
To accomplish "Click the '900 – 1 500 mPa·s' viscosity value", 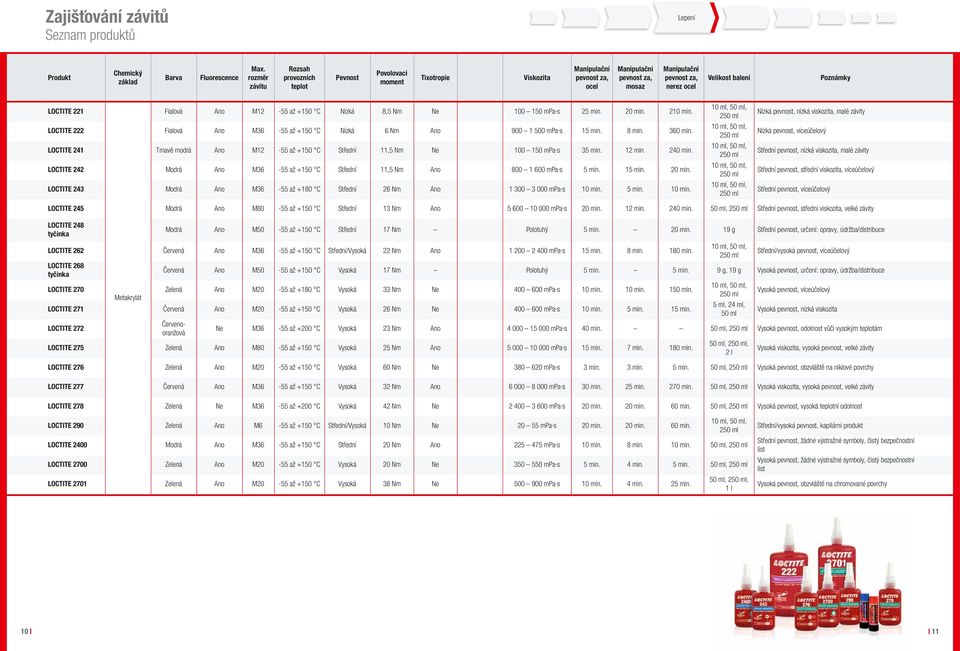I will pos(537,130).
